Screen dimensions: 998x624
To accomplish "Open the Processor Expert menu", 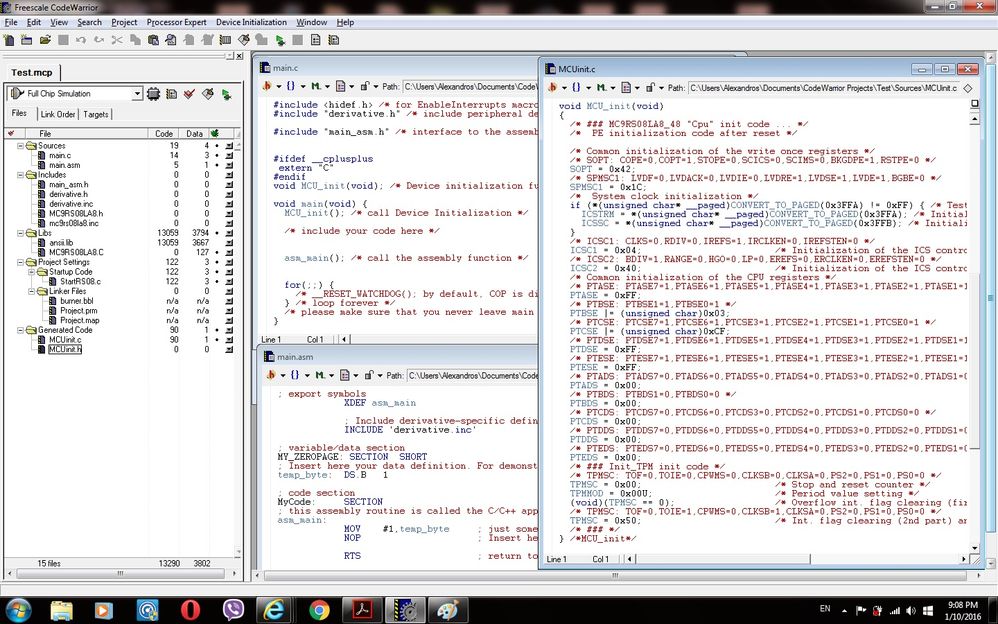I will [176, 22].
